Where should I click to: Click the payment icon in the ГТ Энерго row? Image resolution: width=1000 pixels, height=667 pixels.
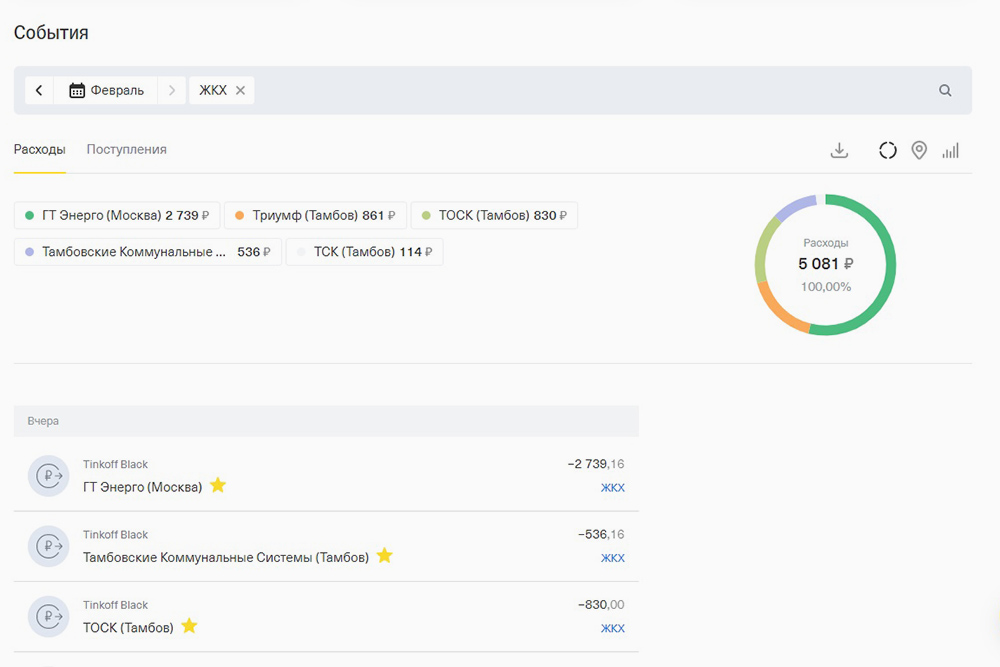click(48, 476)
